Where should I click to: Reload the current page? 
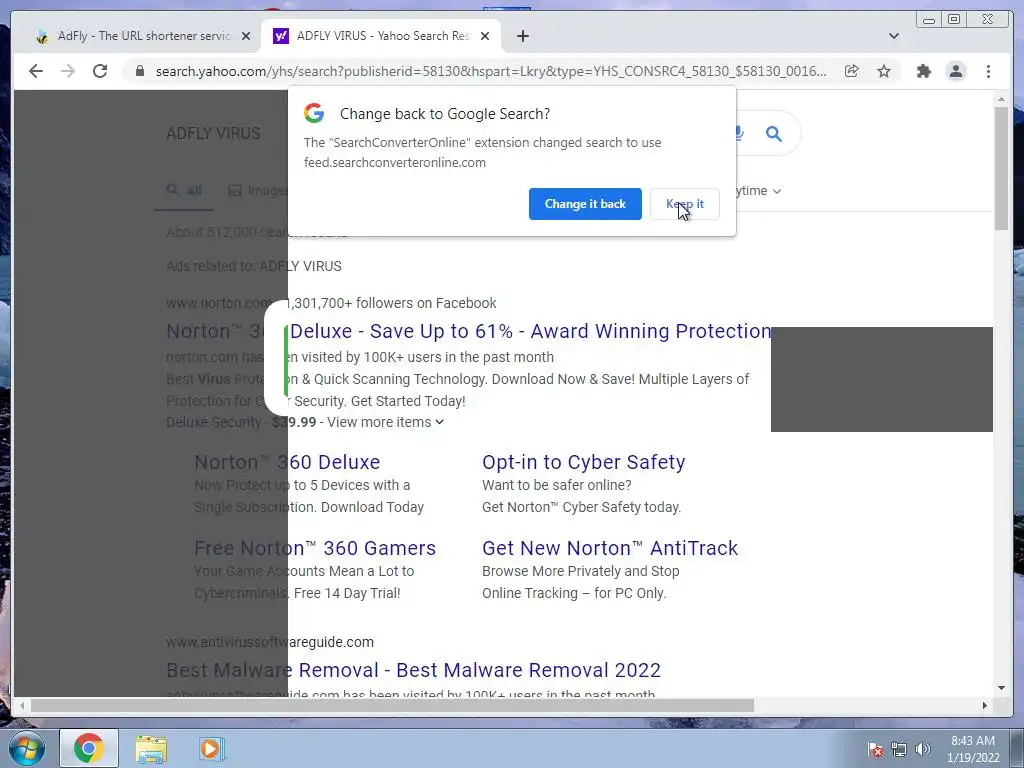click(100, 71)
